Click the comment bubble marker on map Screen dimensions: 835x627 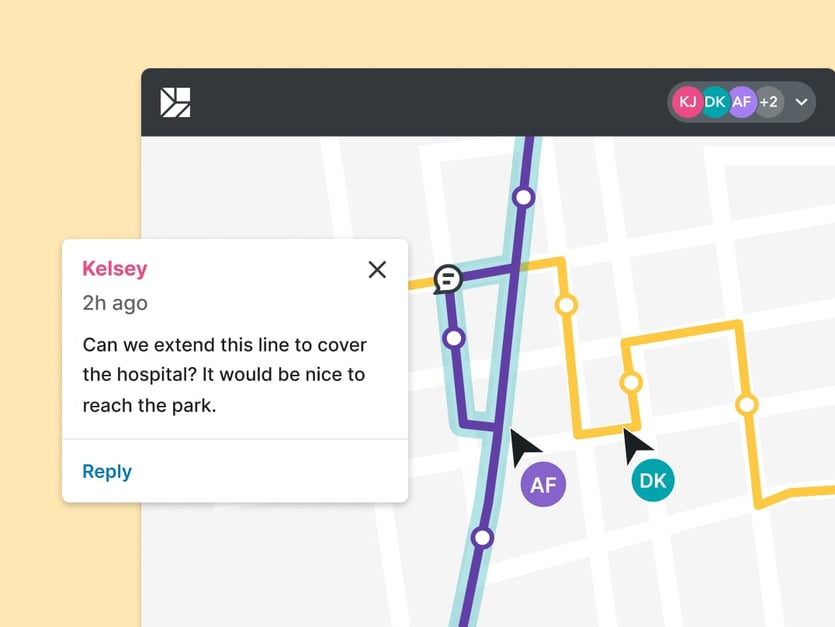tap(448, 279)
